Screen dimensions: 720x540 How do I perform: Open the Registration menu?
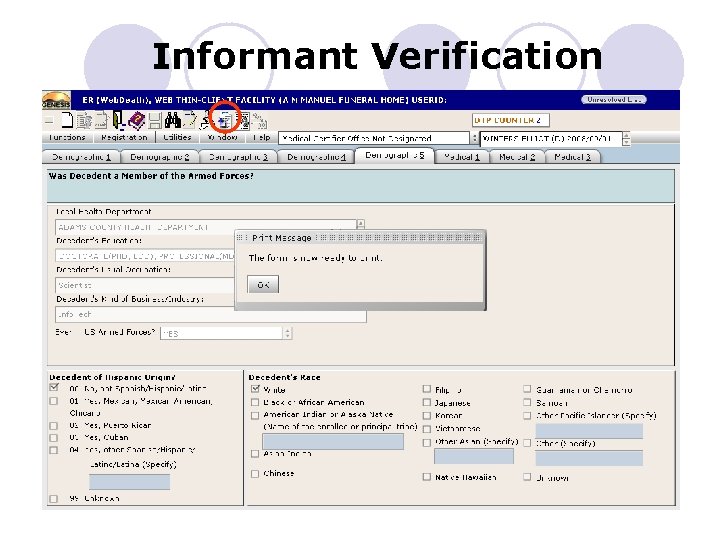pyautogui.click(x=124, y=137)
